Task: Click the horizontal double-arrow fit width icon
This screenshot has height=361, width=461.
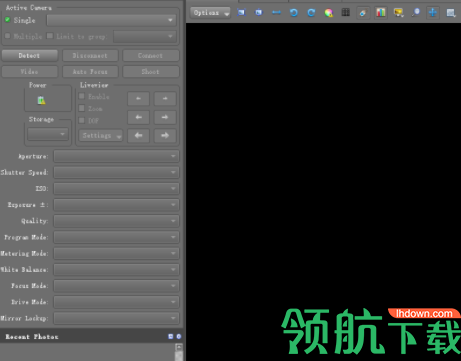Action: [276, 13]
